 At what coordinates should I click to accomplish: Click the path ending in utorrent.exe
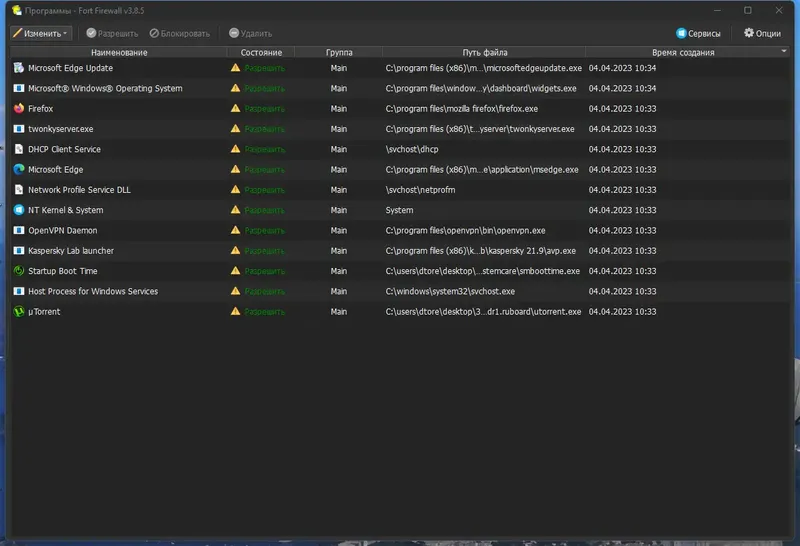tap(483, 311)
